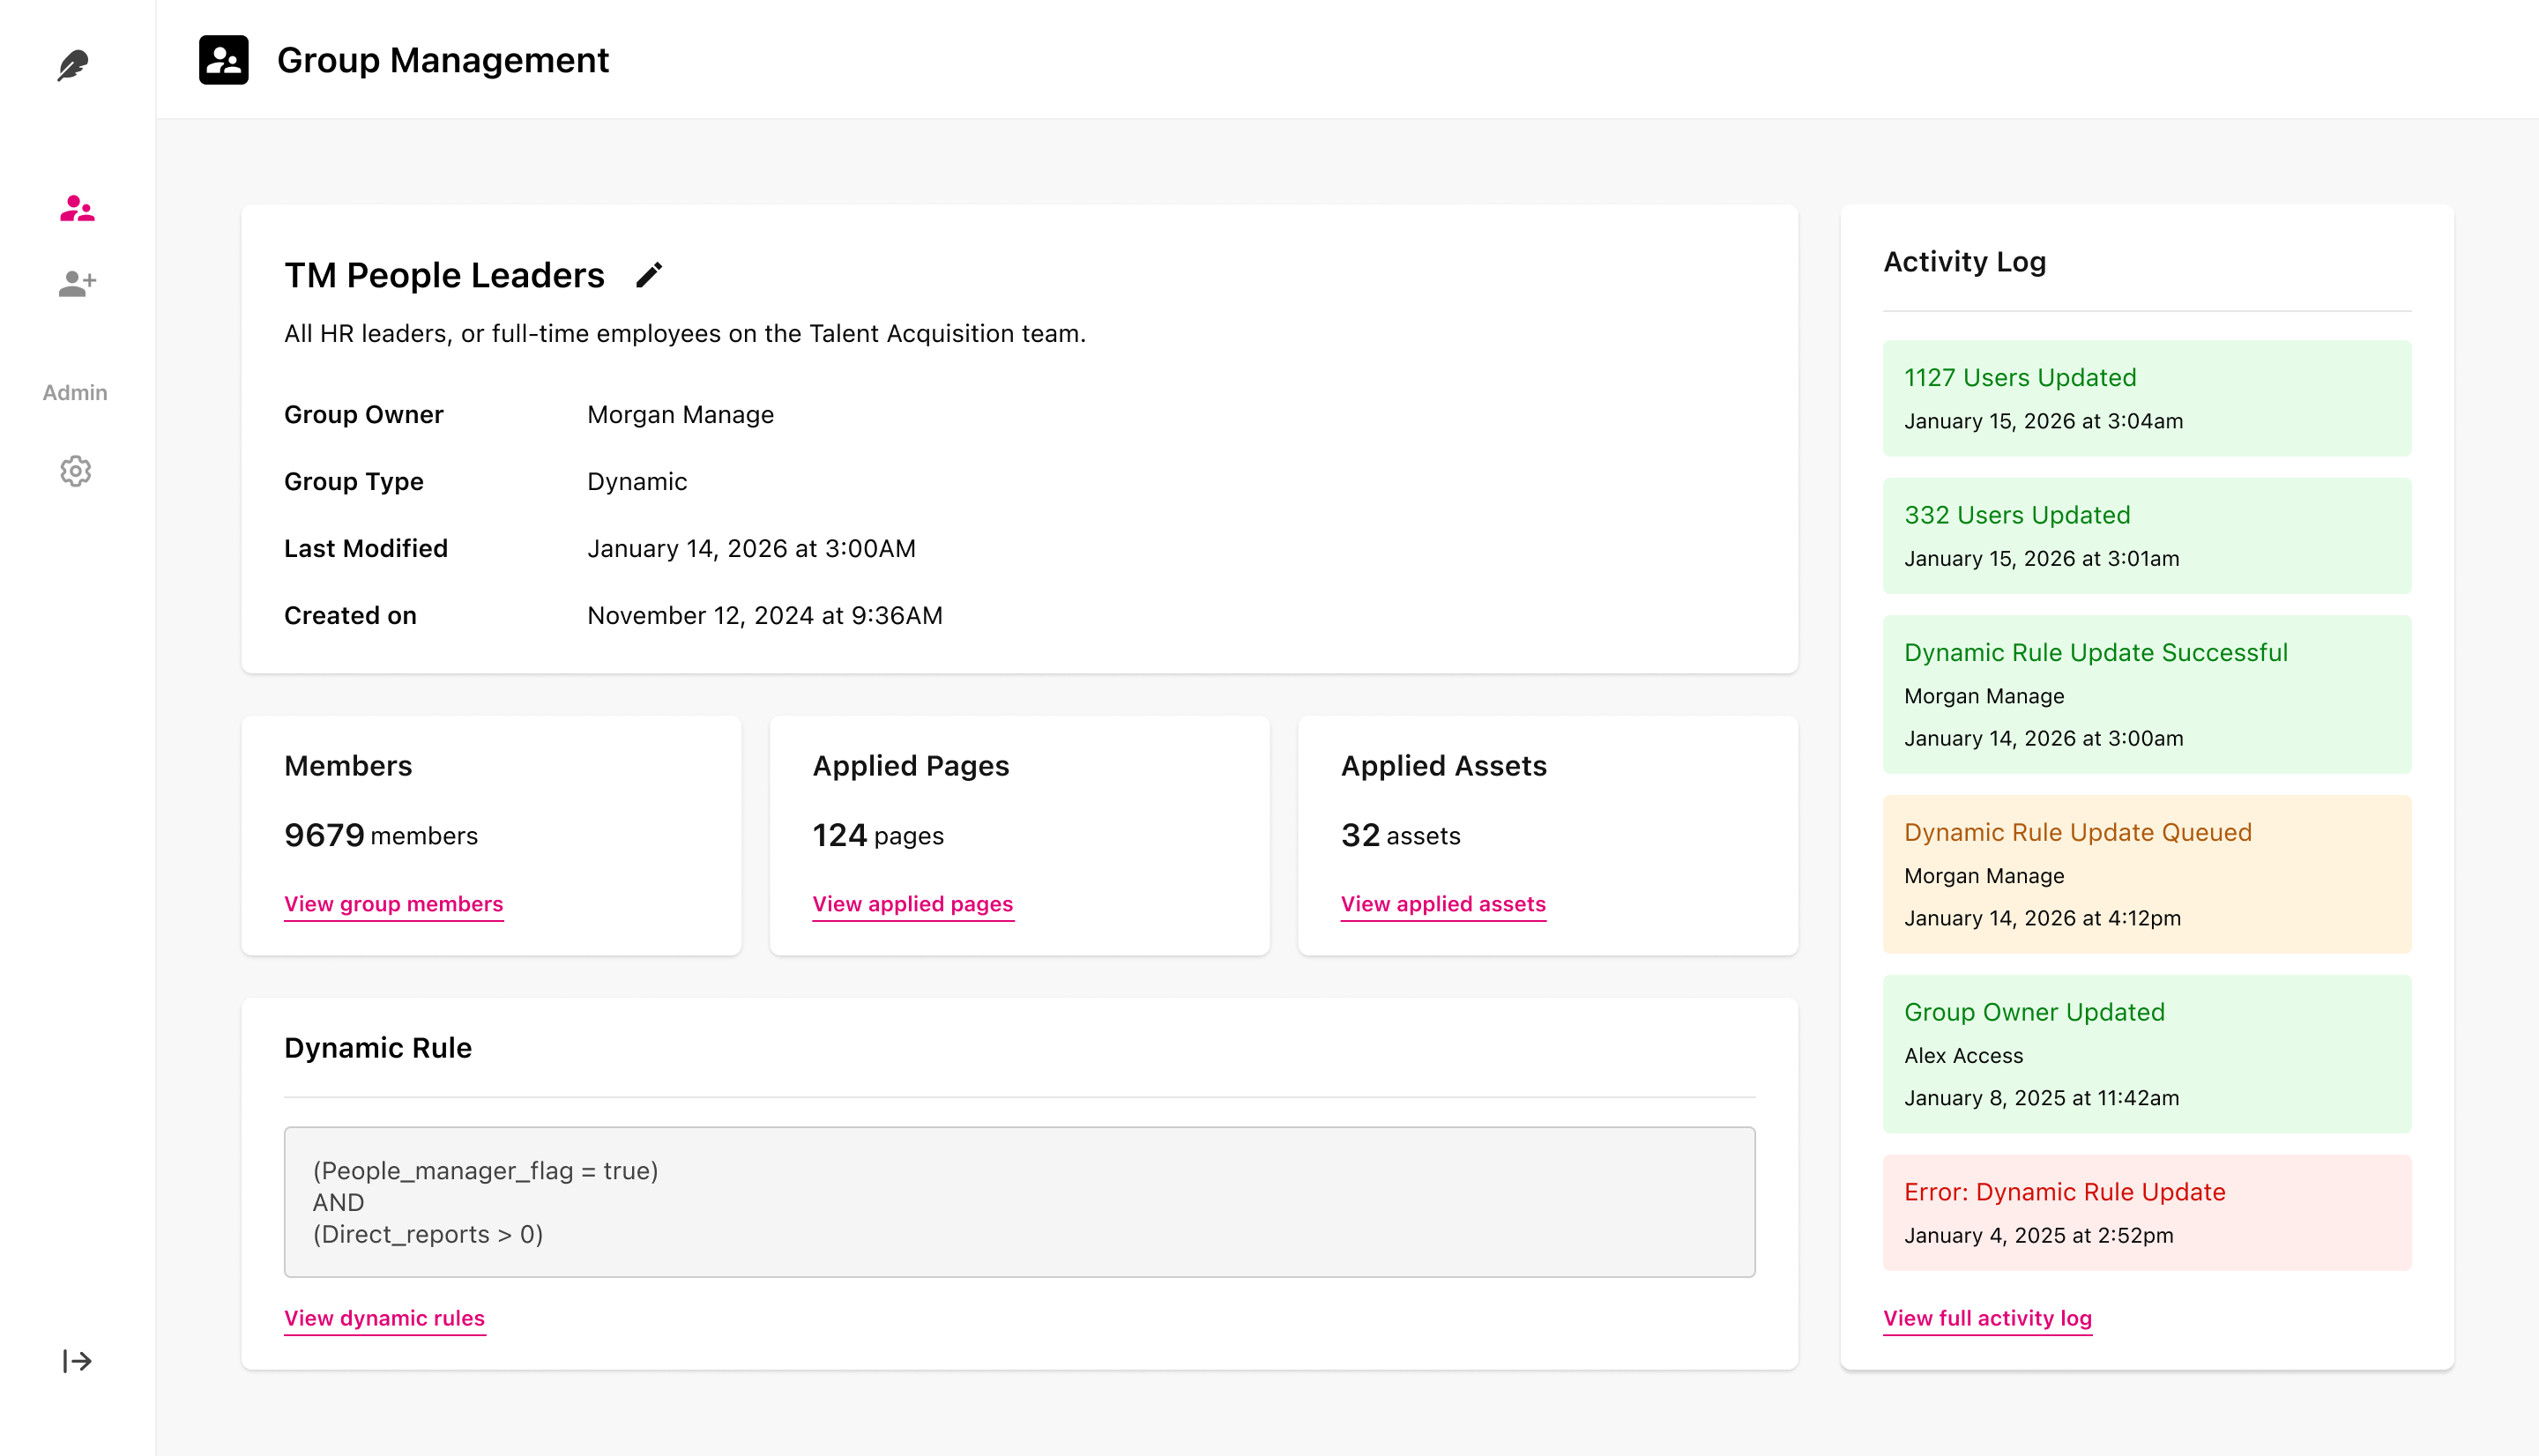Open Dynamic Rule Update Successful entry
The height and width of the screenshot is (1456, 2539).
(x=2147, y=694)
